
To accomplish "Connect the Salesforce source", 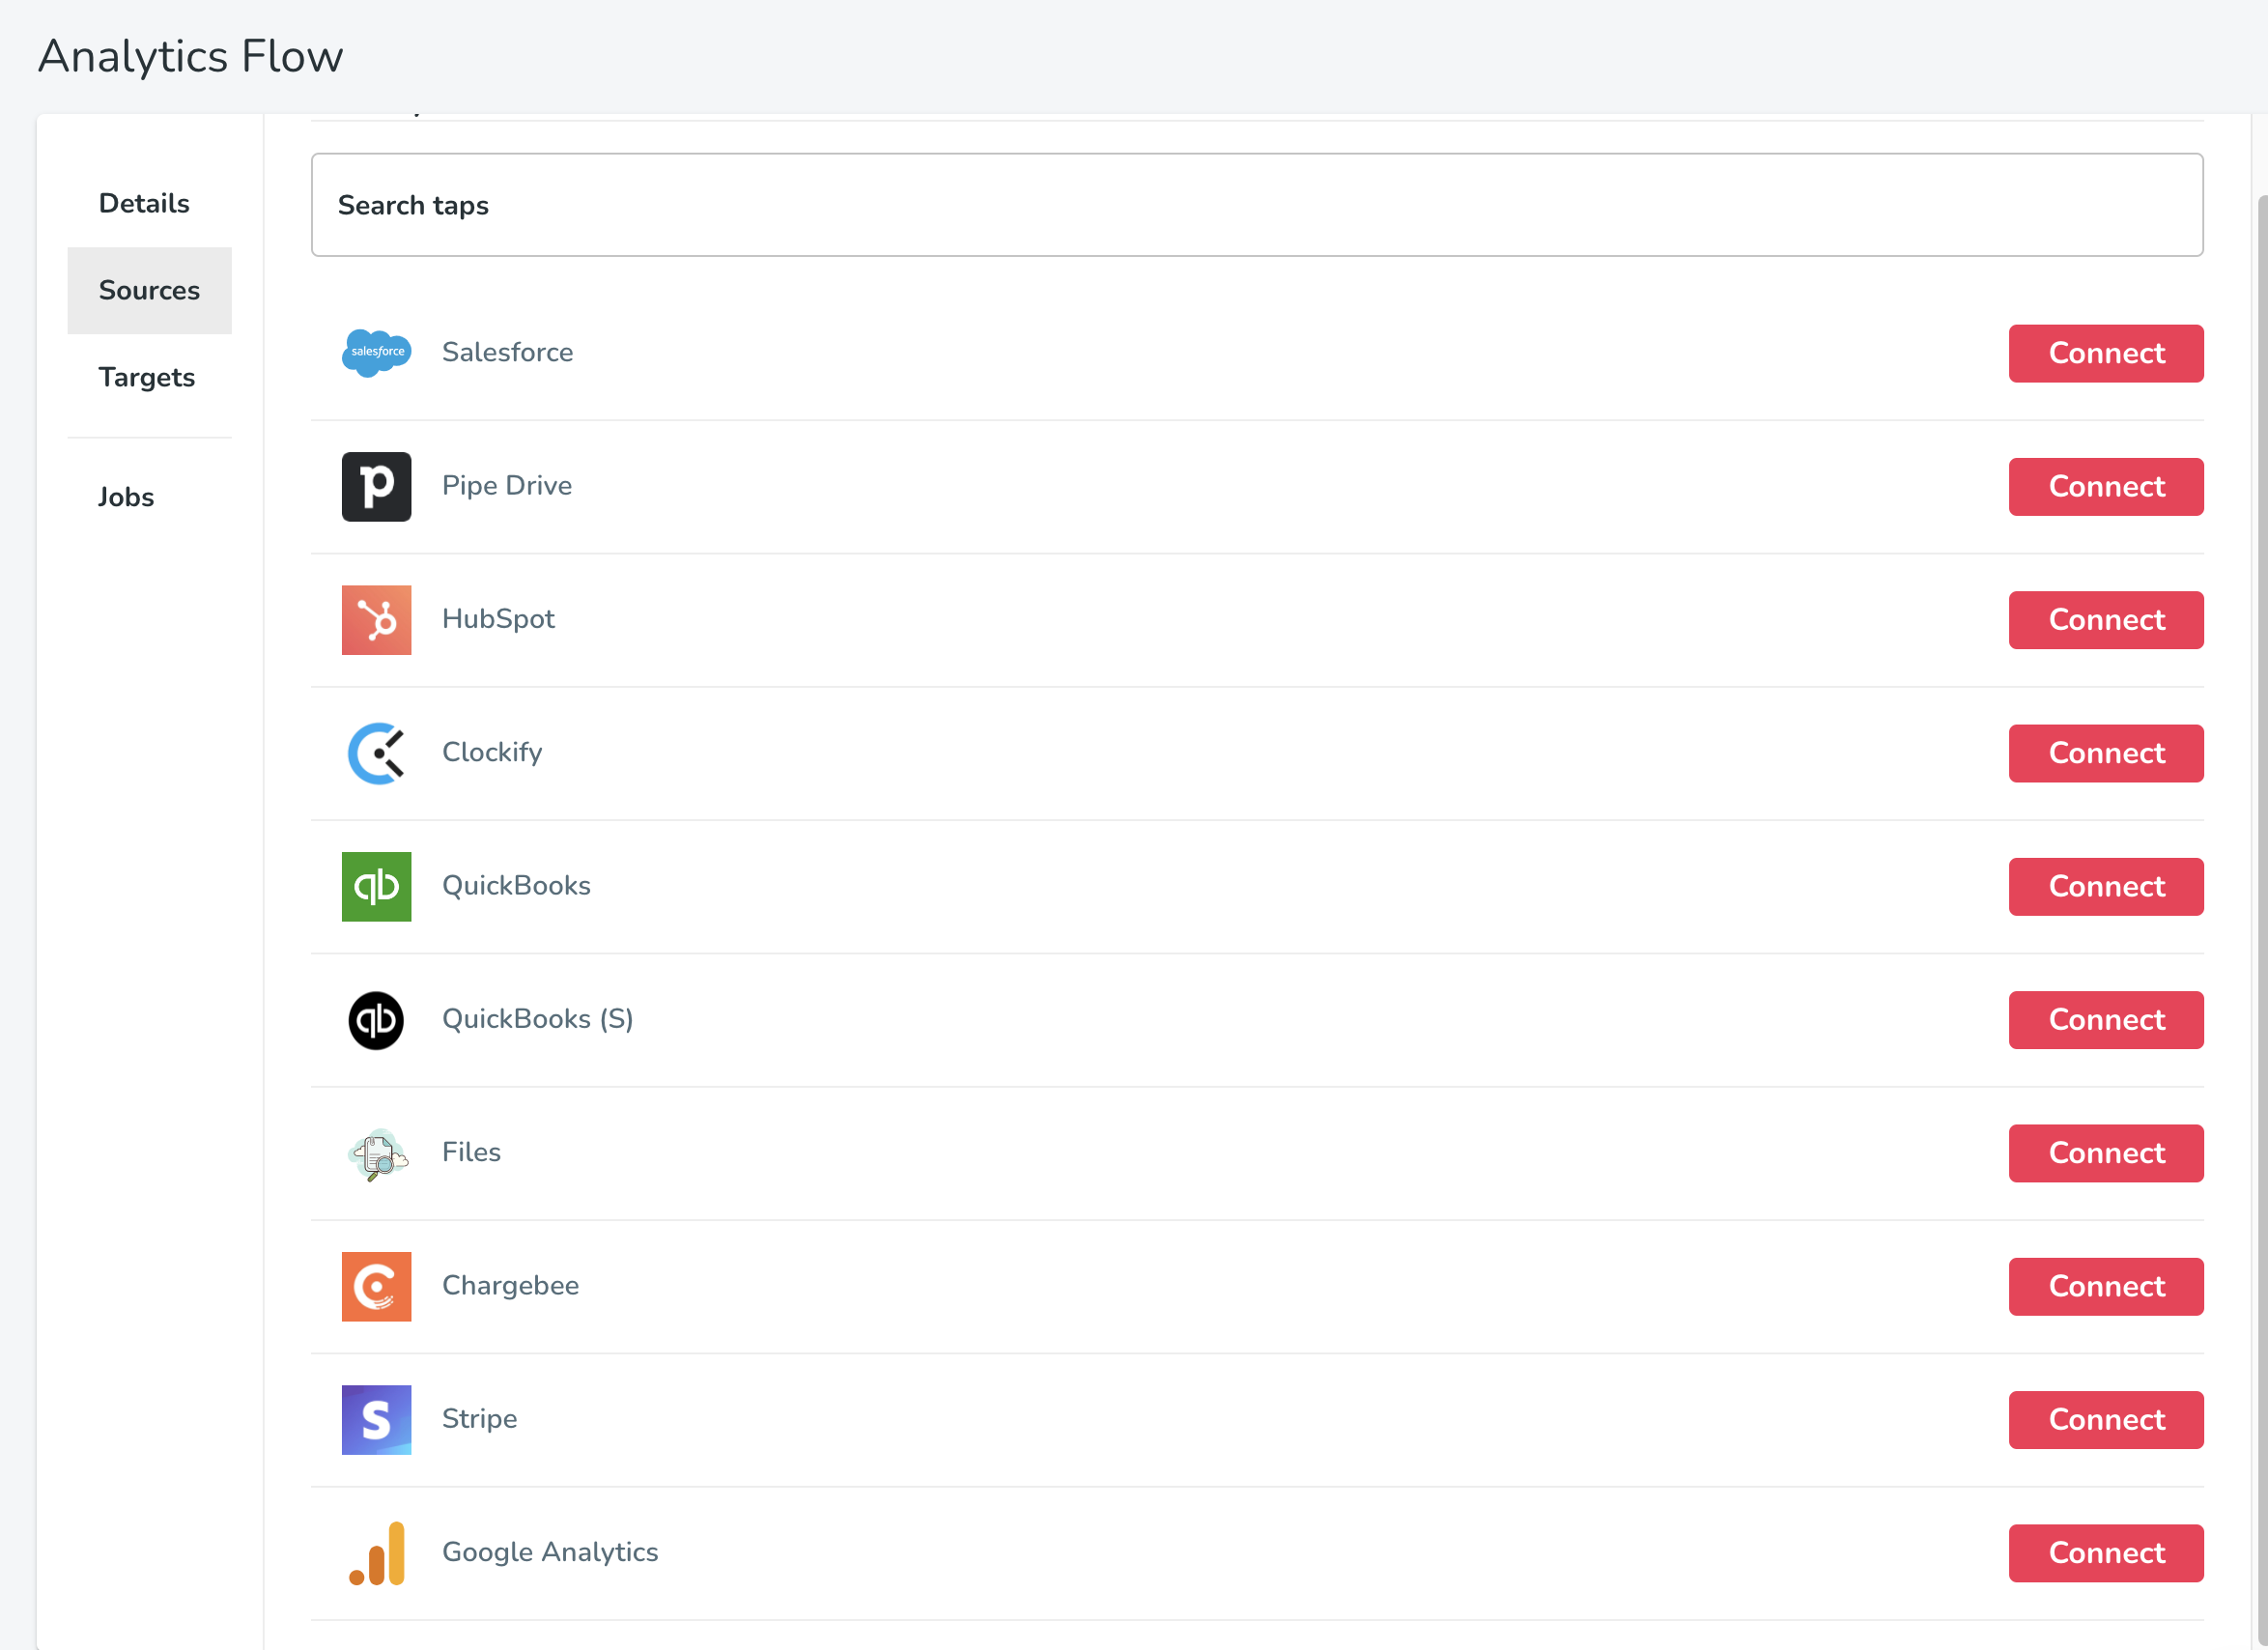I will pyautogui.click(x=2105, y=353).
